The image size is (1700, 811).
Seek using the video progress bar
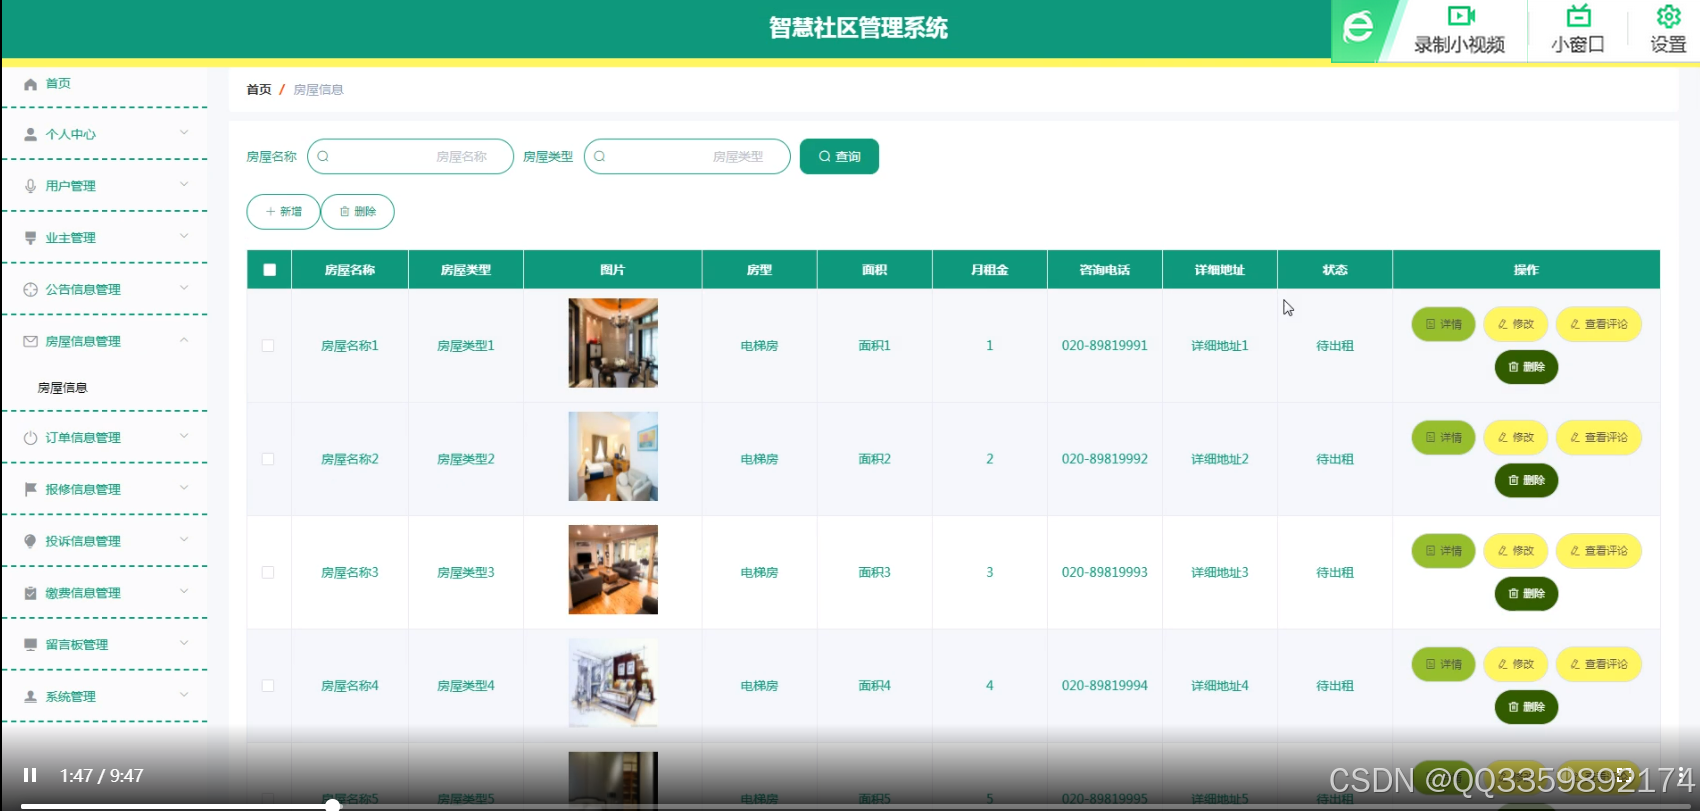850,805
